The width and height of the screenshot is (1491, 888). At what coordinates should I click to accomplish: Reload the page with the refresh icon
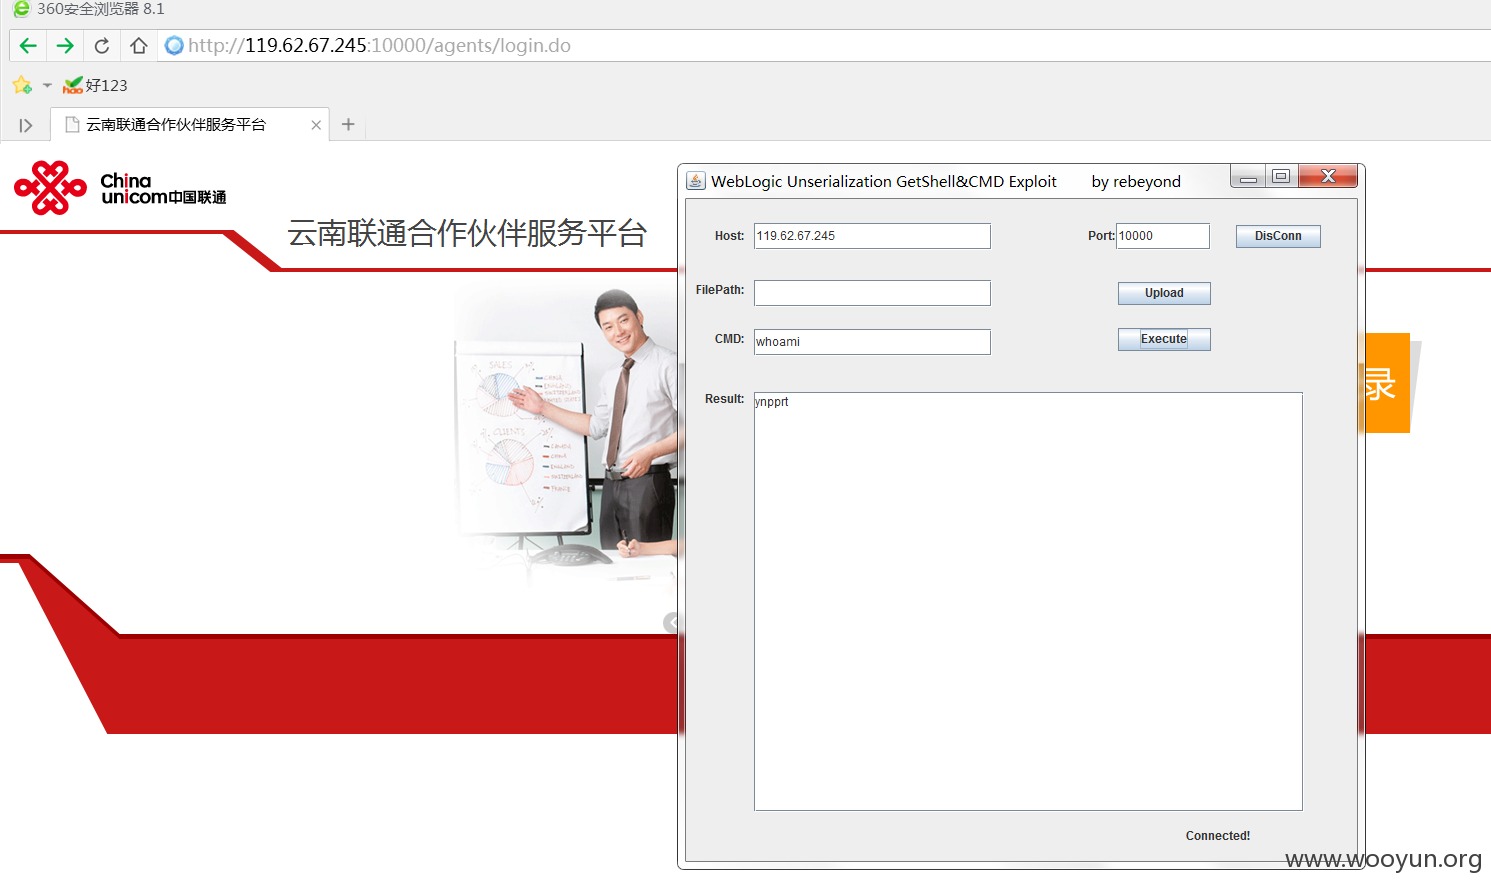point(102,46)
